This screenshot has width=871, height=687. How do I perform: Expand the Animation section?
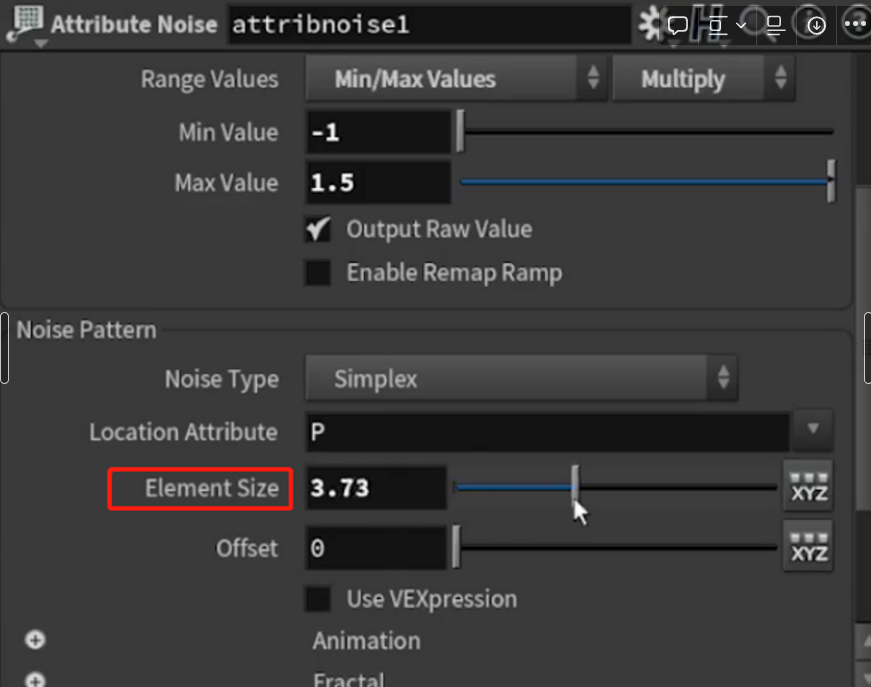pos(35,640)
